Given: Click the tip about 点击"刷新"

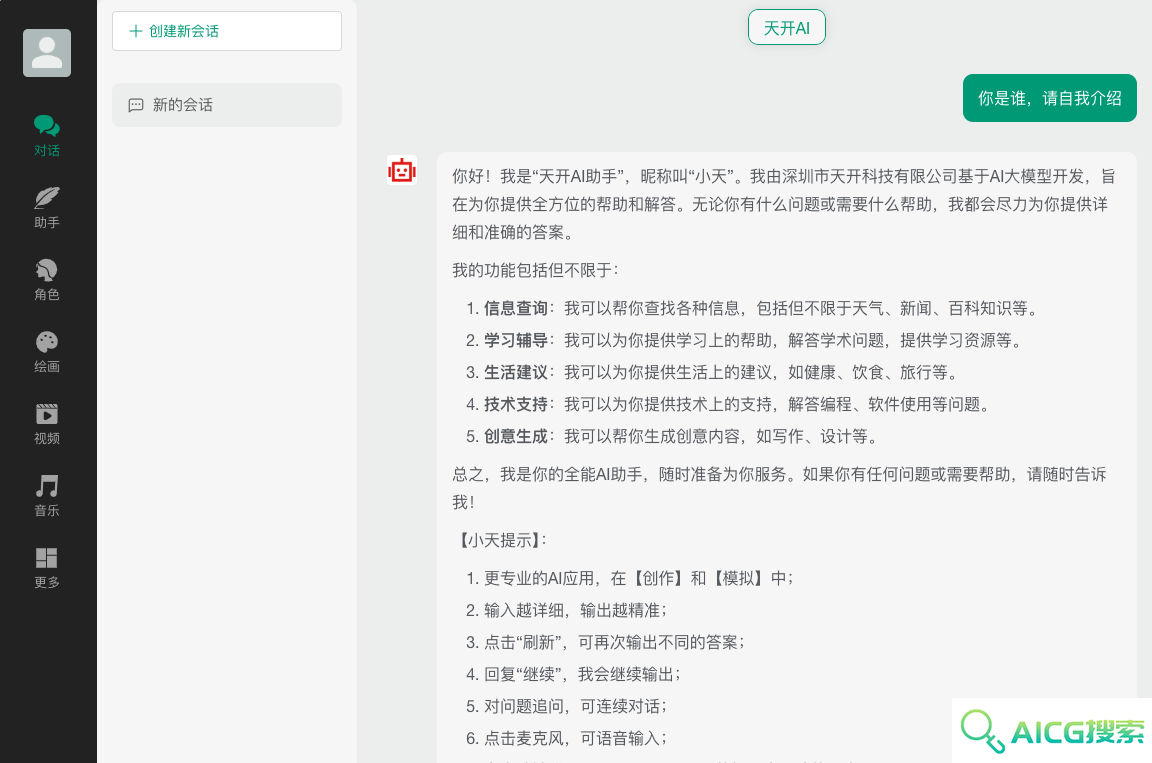Looking at the screenshot, I should point(605,643).
